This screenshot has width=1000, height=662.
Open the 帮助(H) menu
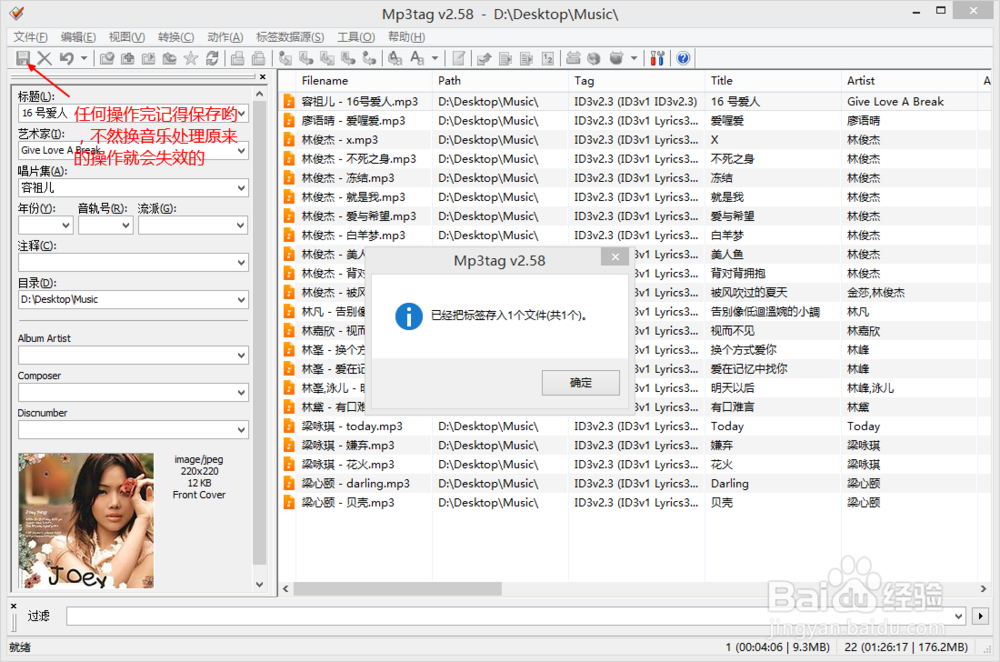(406, 37)
